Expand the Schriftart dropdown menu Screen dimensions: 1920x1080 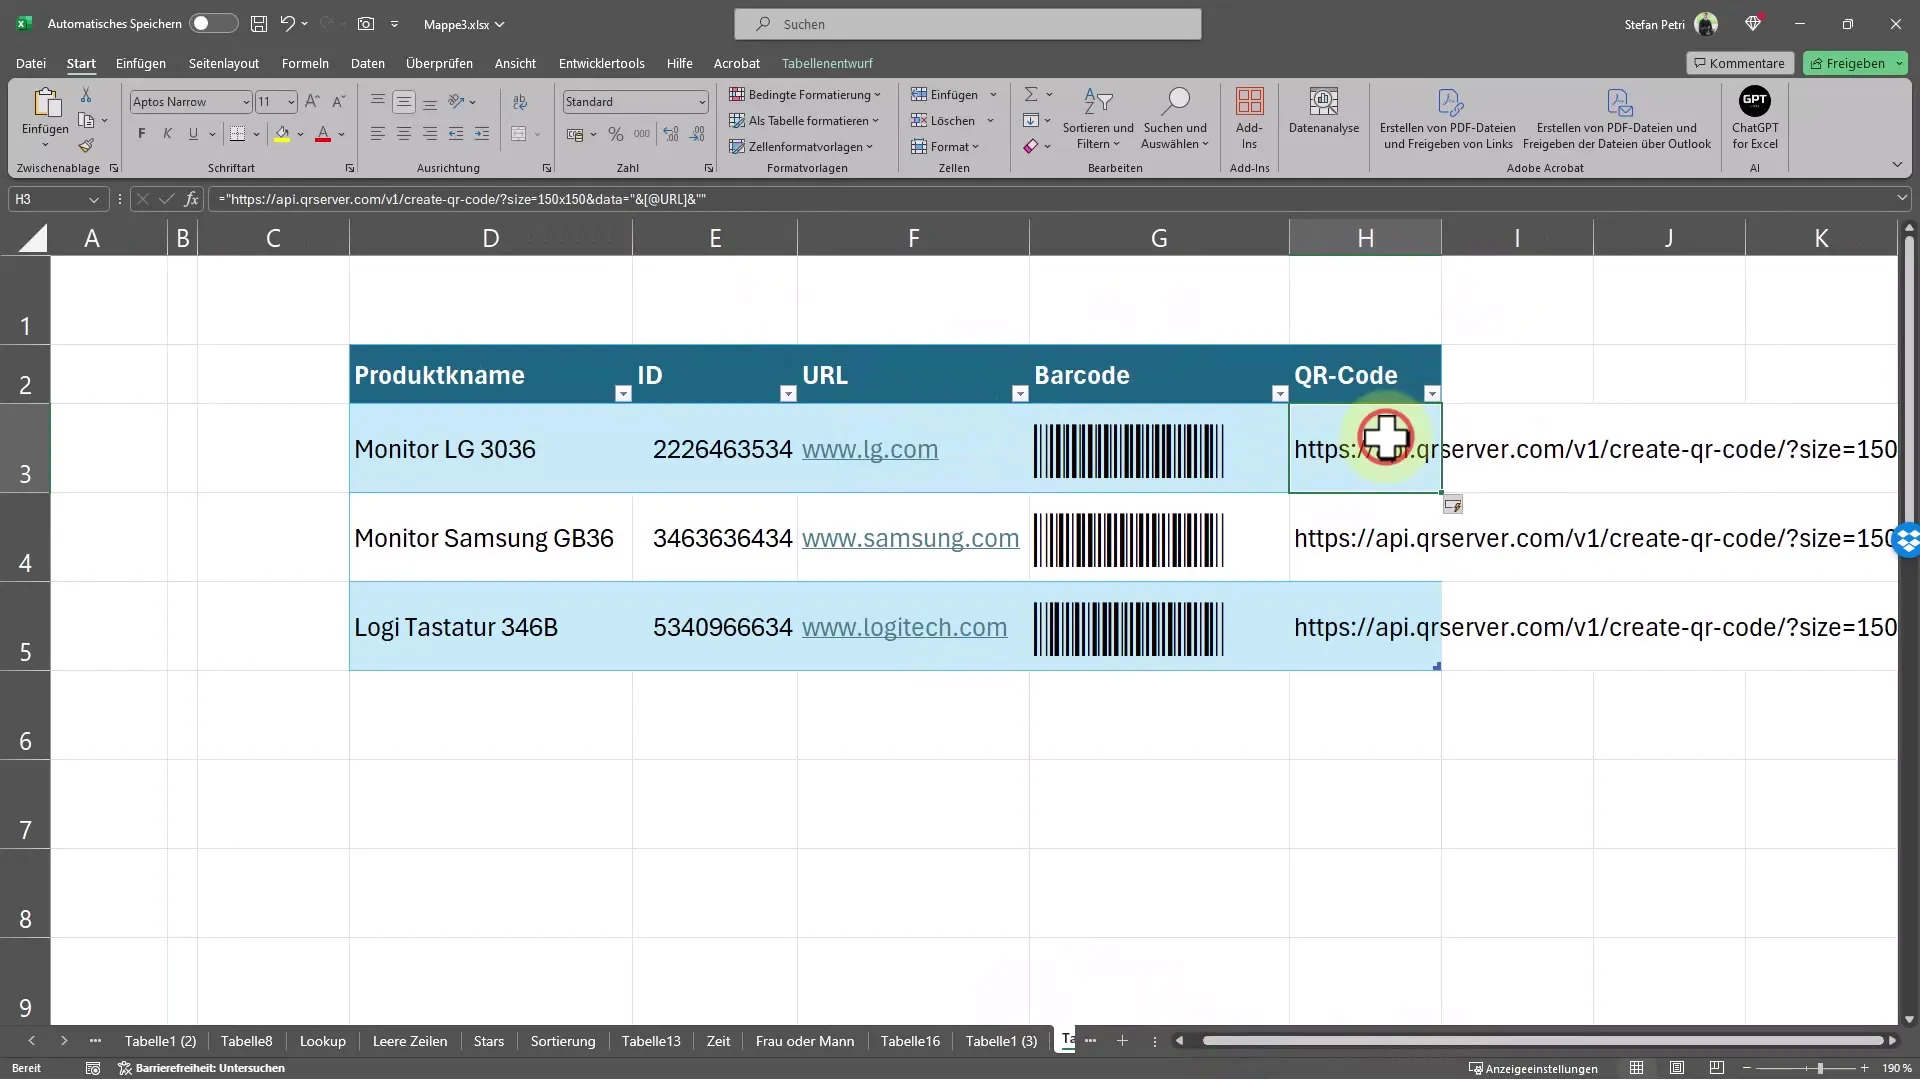pos(245,100)
